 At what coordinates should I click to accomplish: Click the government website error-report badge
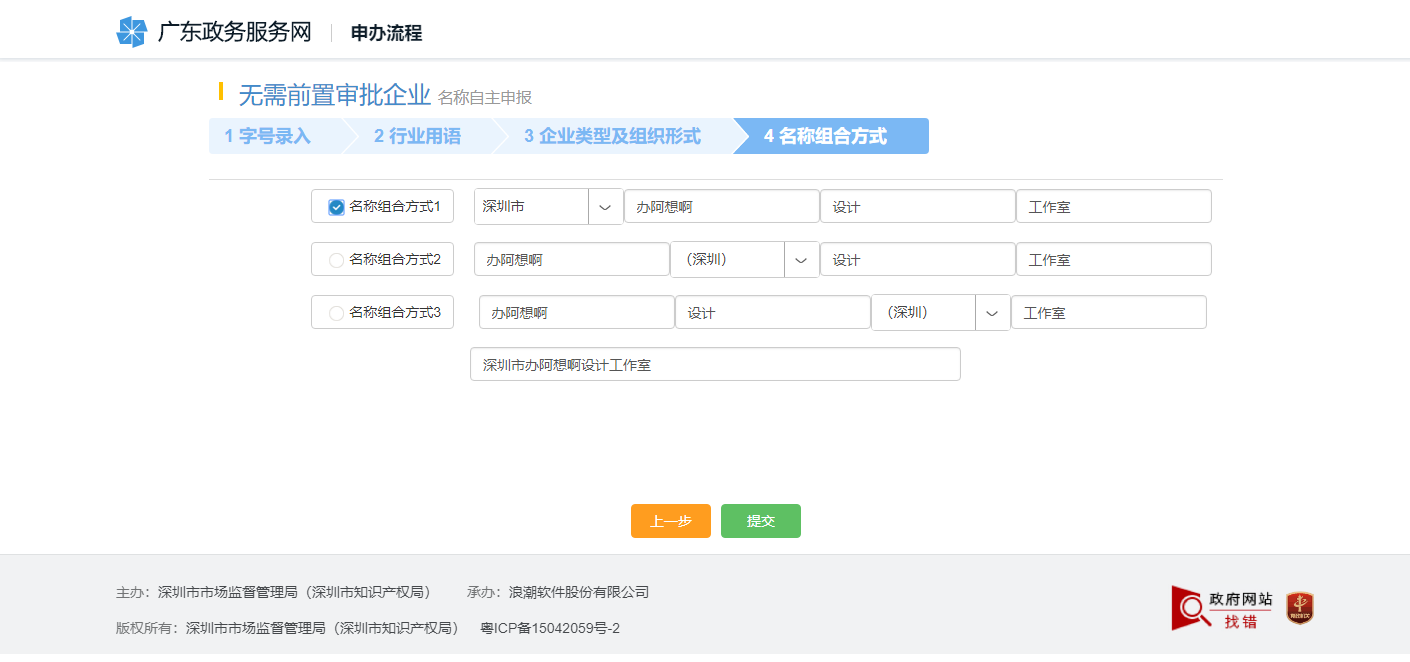point(1222,608)
